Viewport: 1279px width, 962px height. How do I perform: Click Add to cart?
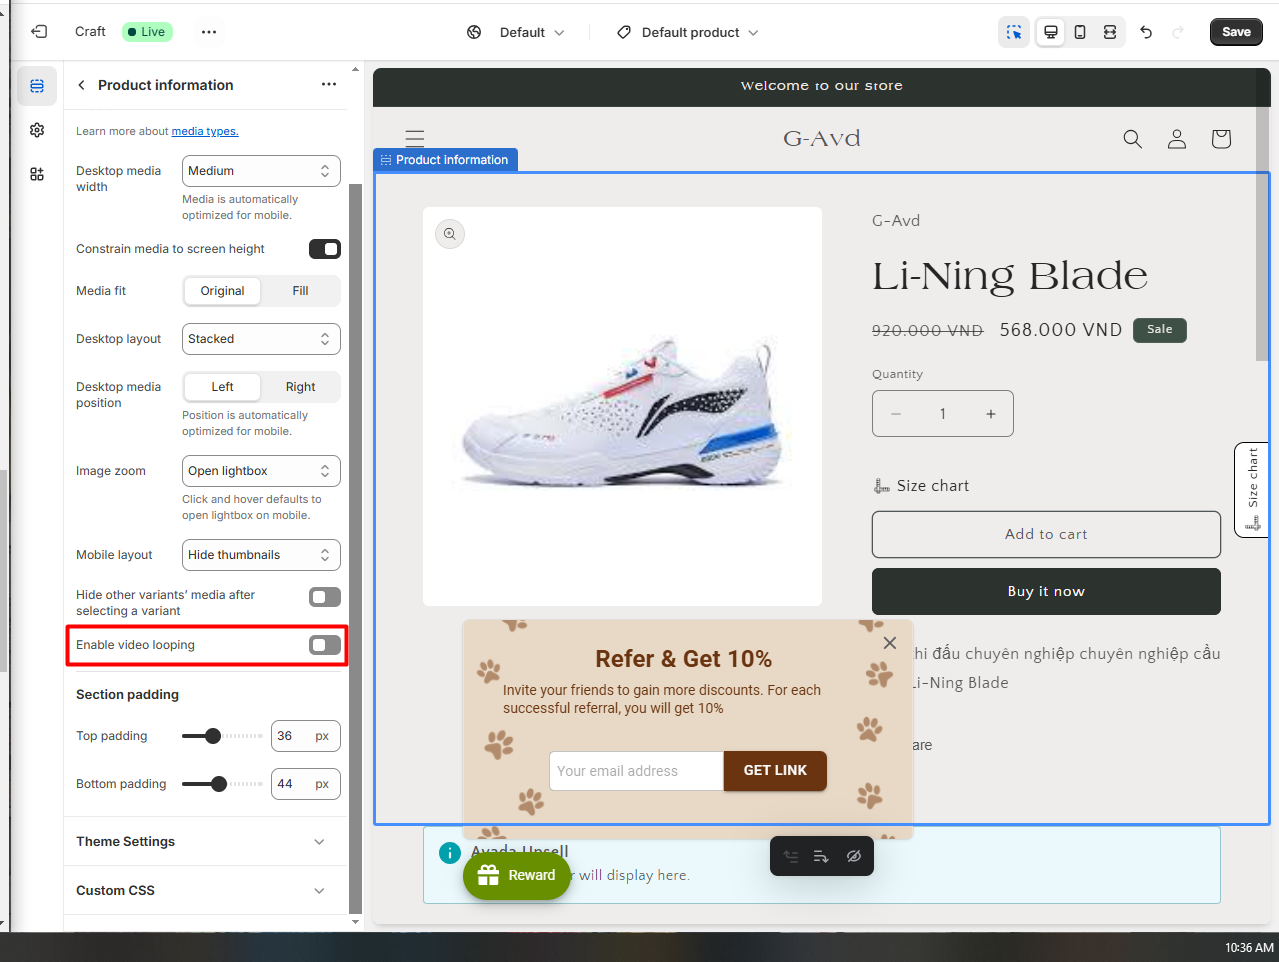coord(1046,534)
